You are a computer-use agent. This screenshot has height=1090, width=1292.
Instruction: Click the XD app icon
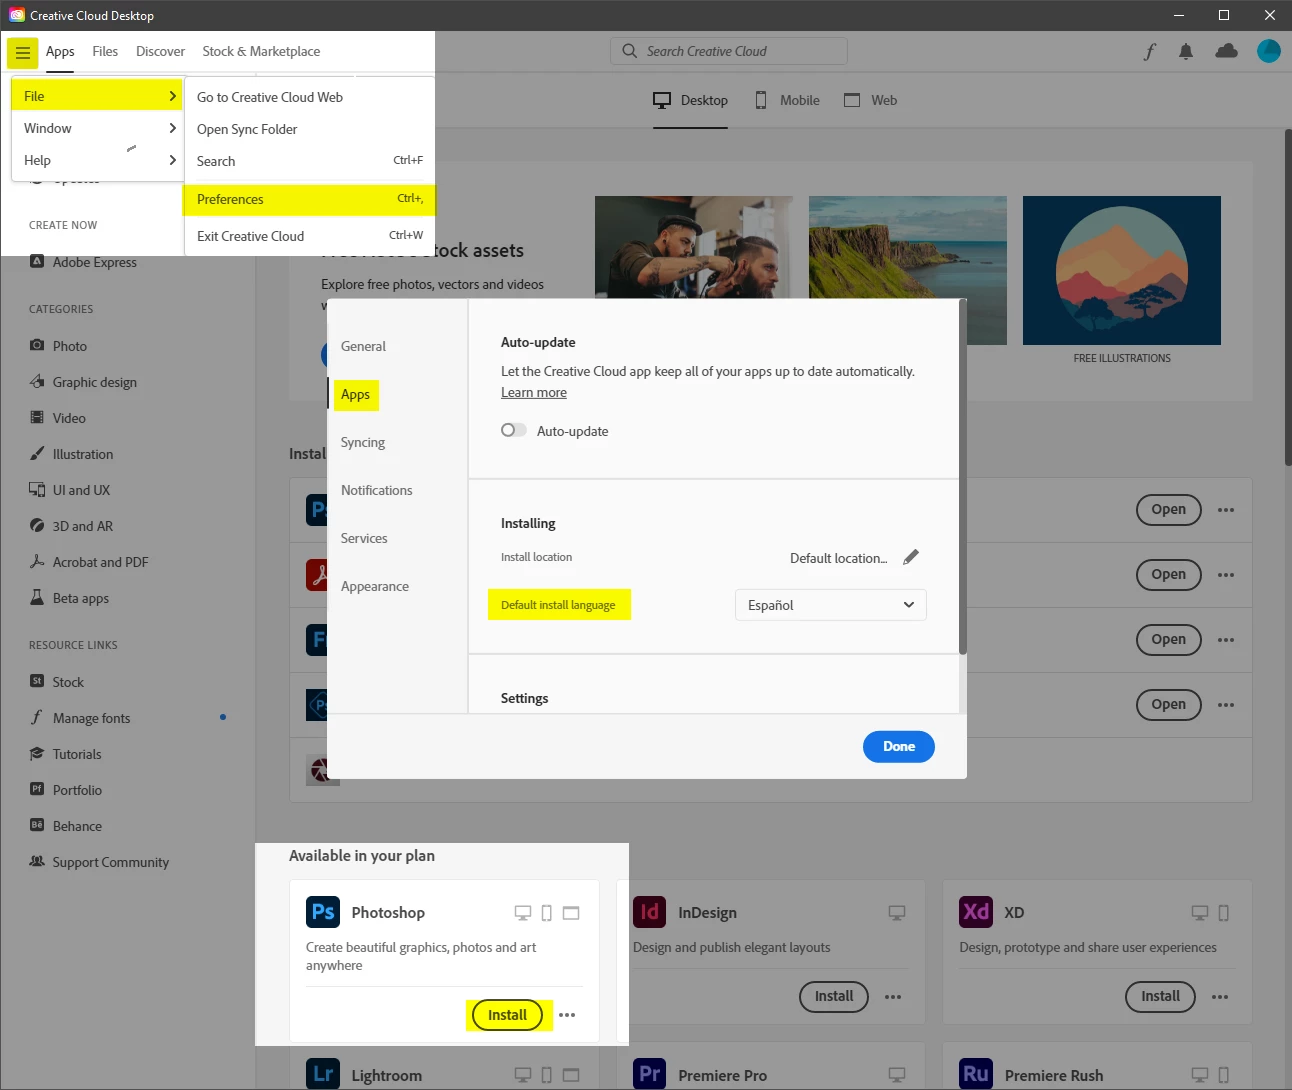coord(976,912)
